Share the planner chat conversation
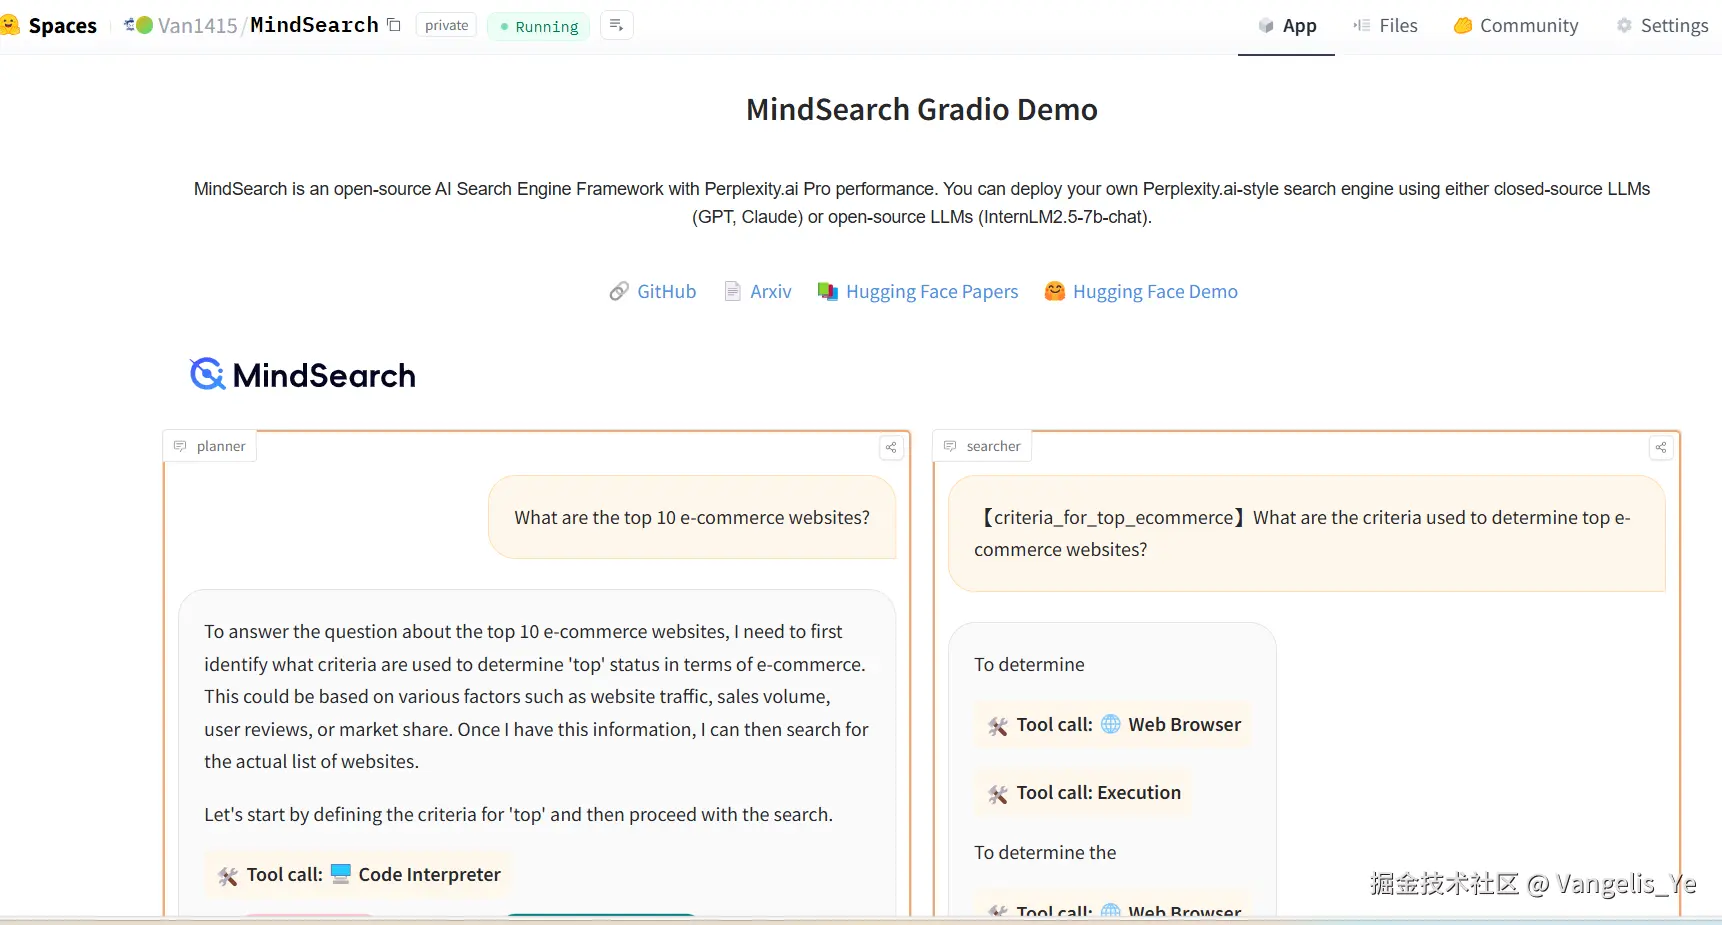The height and width of the screenshot is (925, 1722). click(890, 447)
